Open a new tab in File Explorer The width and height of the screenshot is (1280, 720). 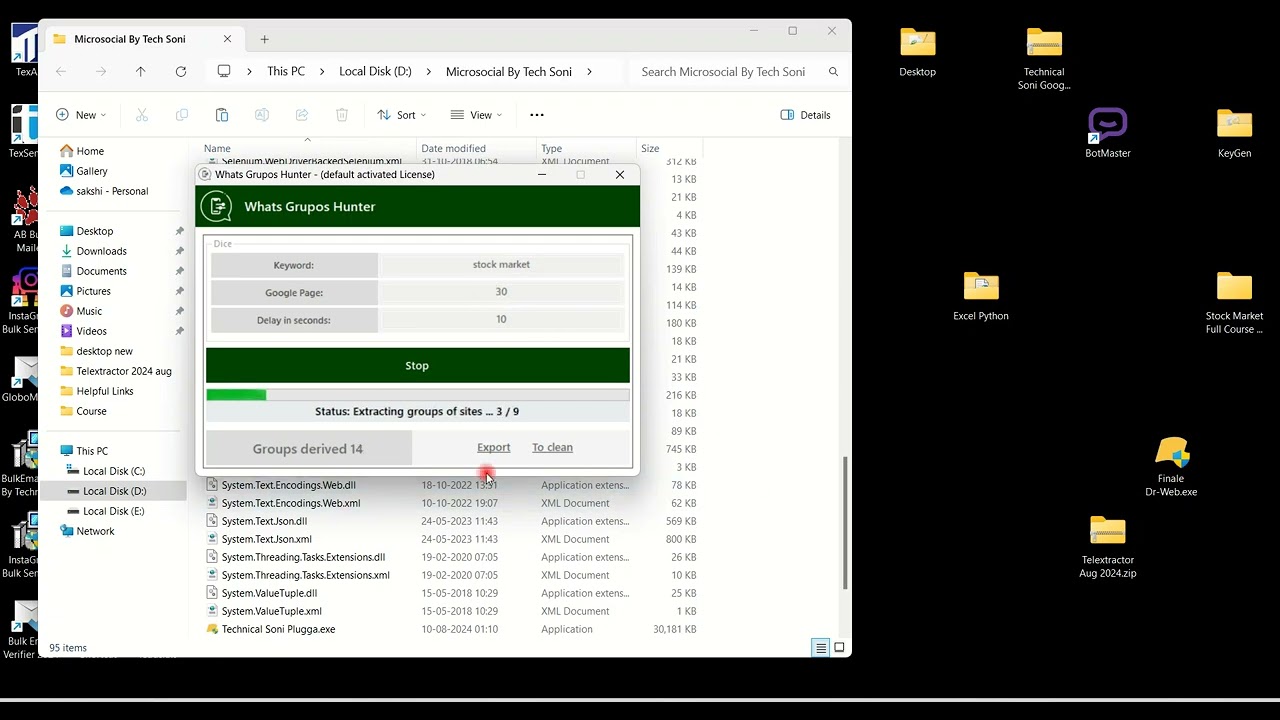[x=265, y=39]
